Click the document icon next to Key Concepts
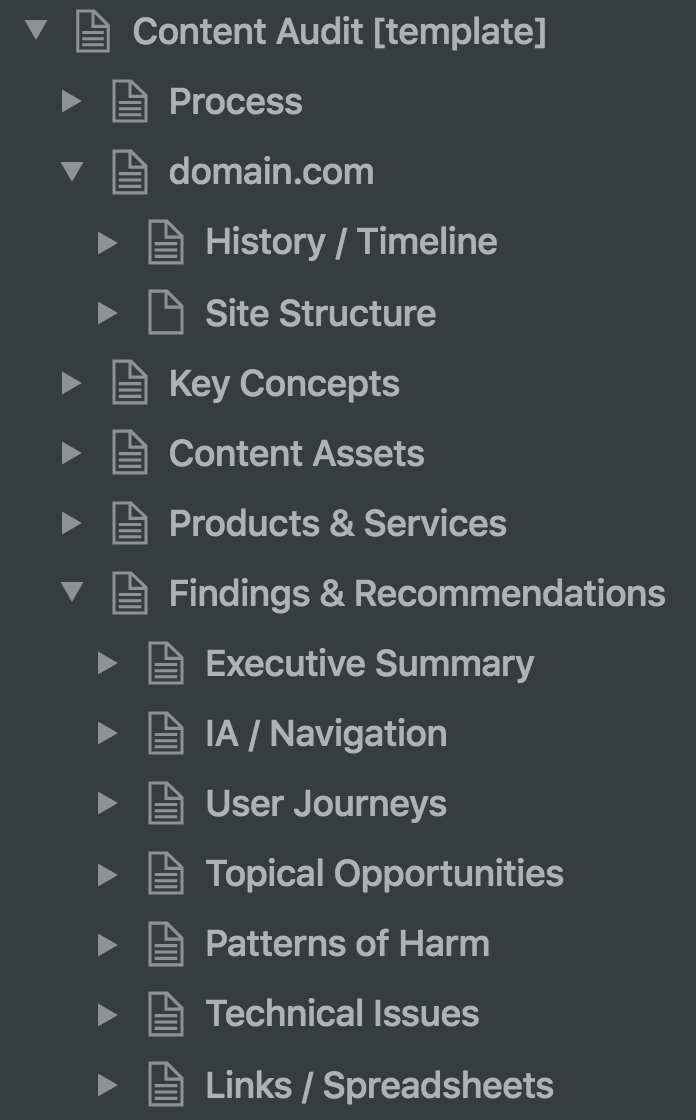 pyautogui.click(x=129, y=382)
